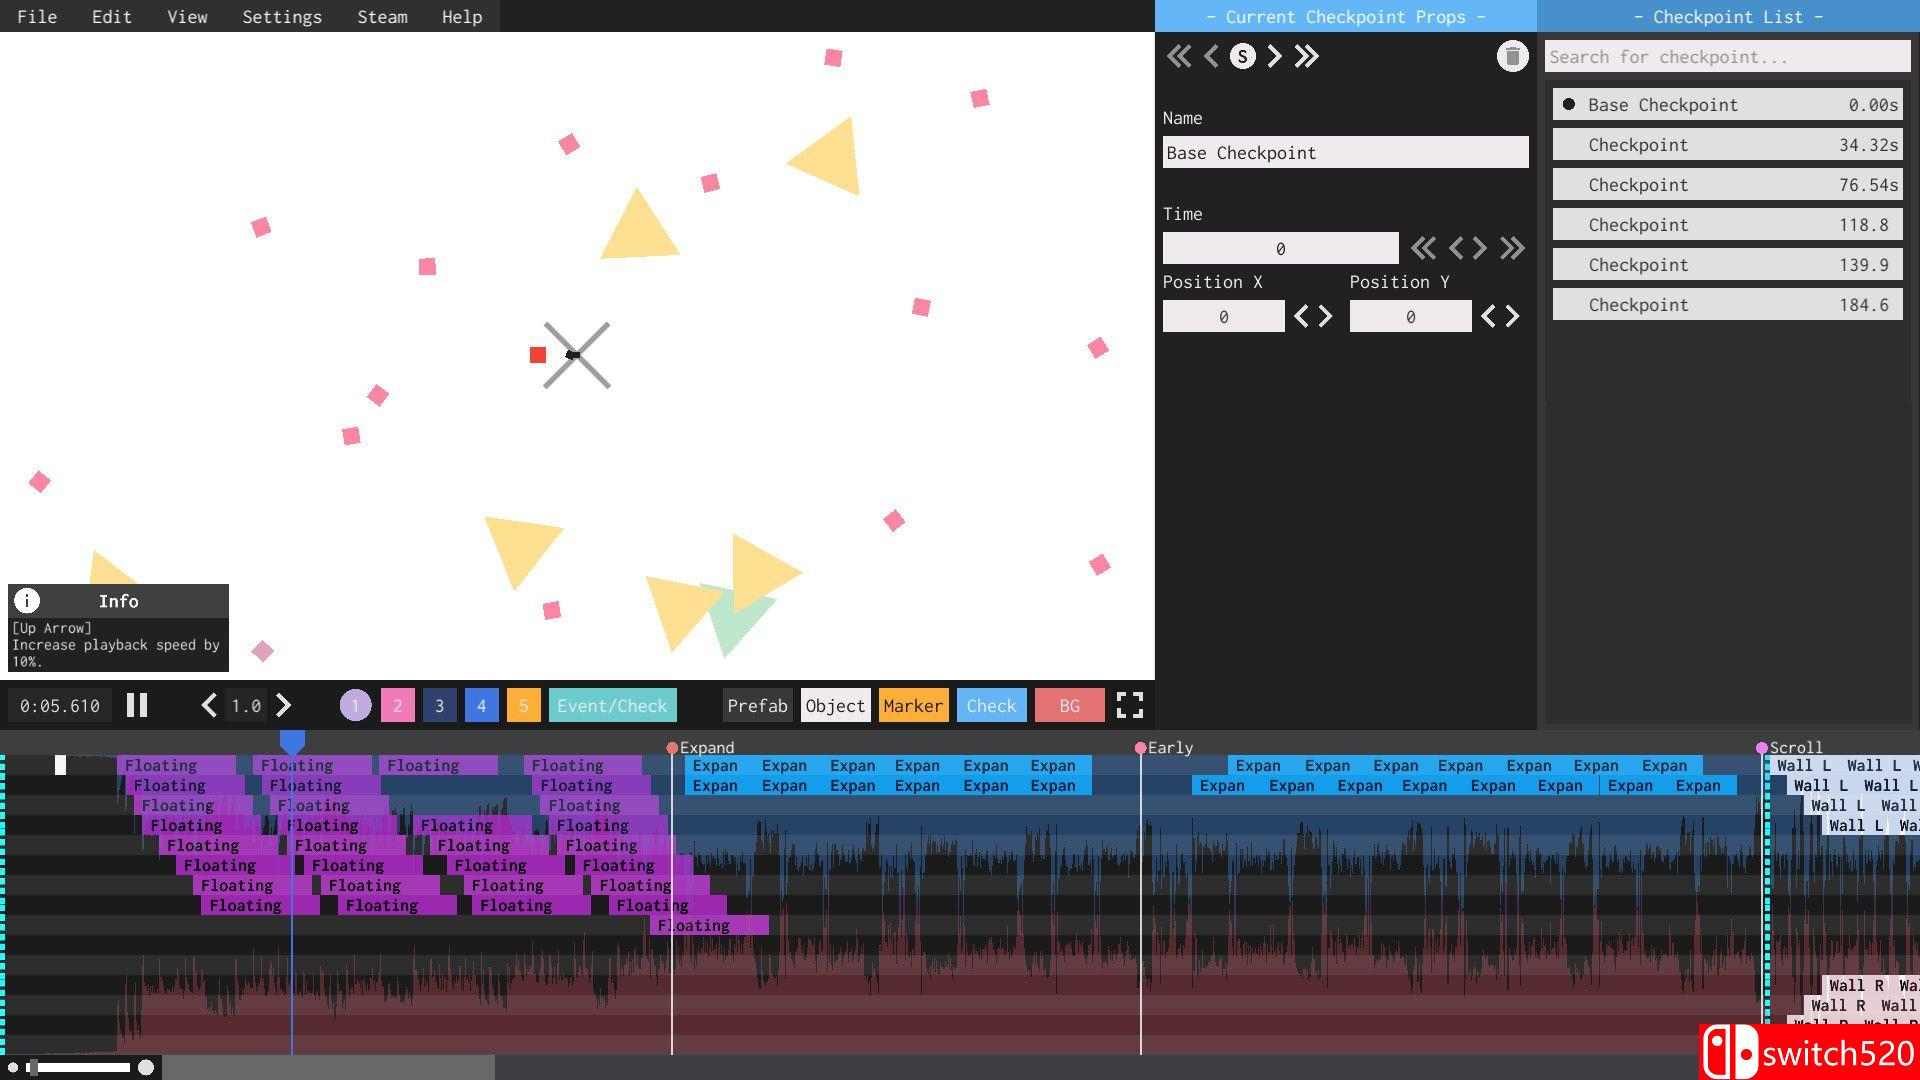Click the Event/Check tab in toolbar

tap(612, 704)
